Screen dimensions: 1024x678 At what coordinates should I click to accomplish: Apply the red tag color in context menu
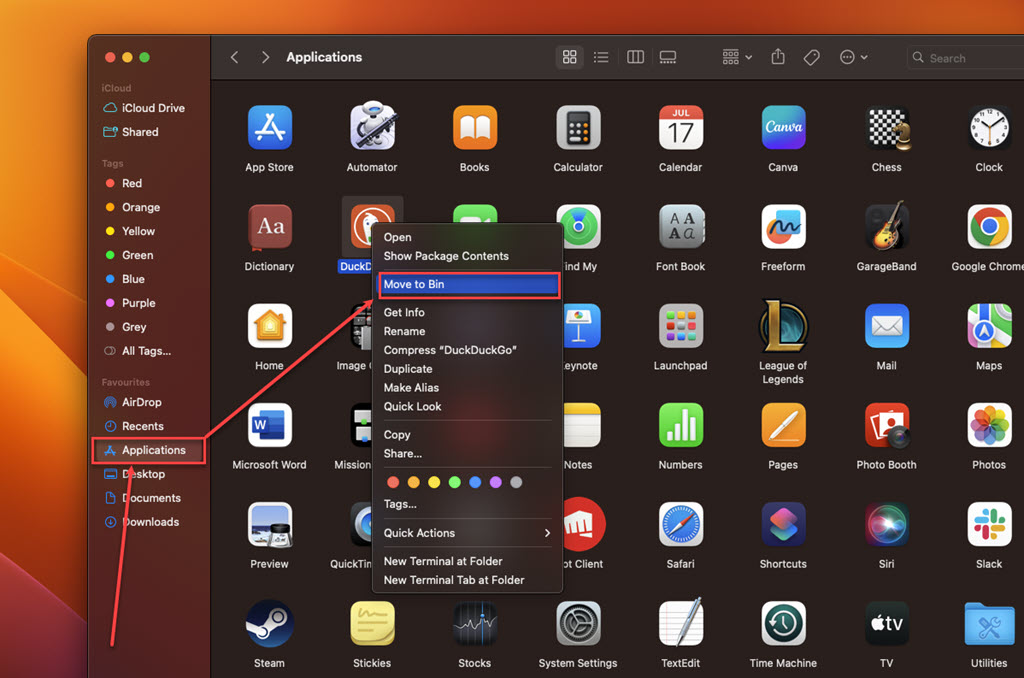tap(393, 483)
